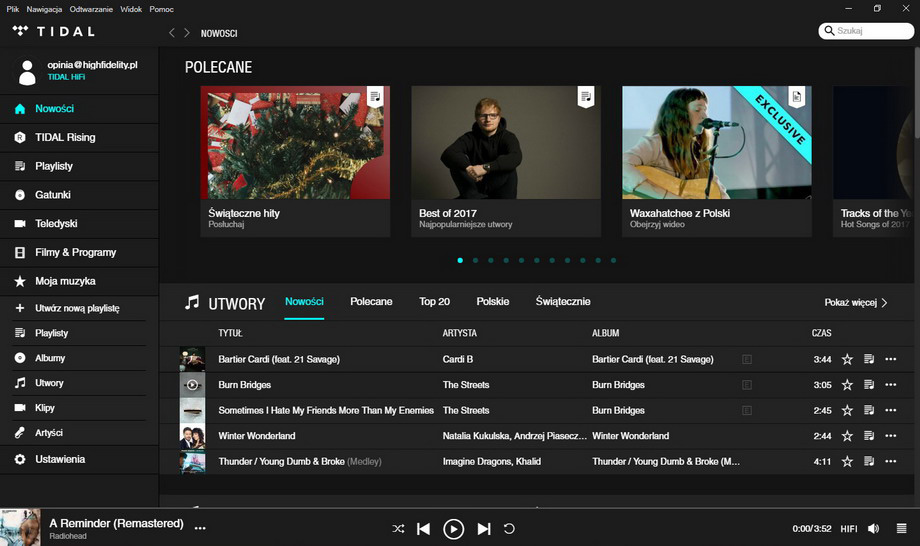Viewport: 920px width, 546px height.
Task: Open more options for Burn Bridges track
Action: point(891,385)
